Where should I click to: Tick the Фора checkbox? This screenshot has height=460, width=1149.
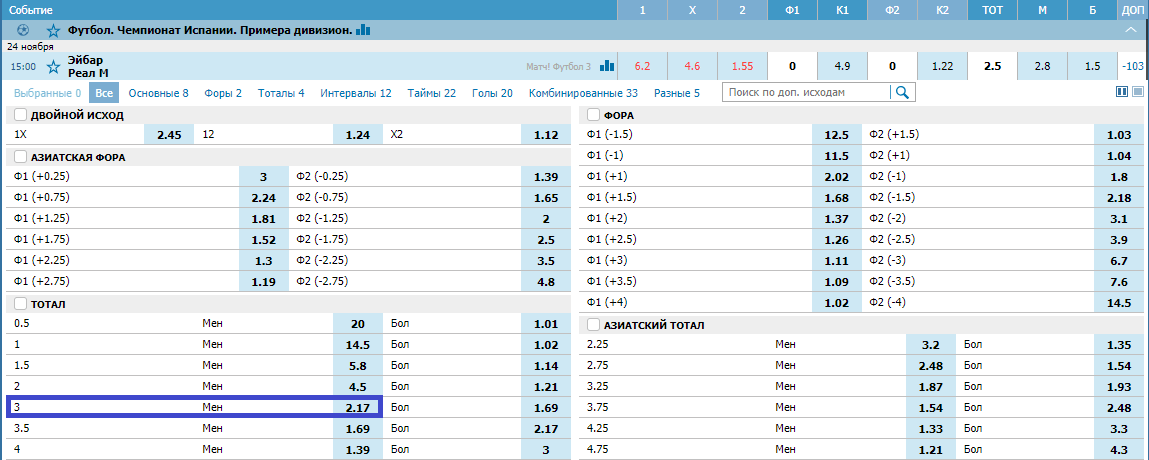pyautogui.click(x=593, y=115)
